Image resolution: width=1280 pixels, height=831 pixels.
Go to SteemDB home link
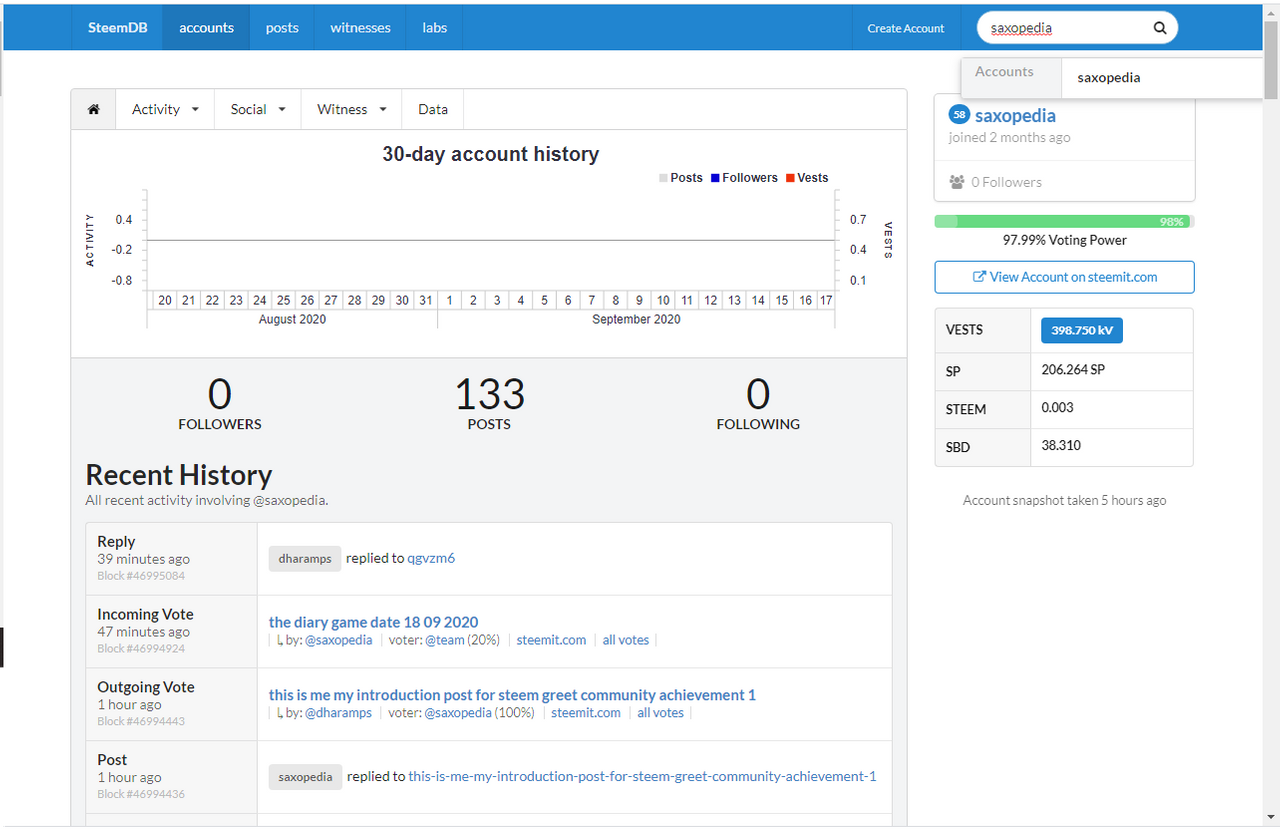pyautogui.click(x=118, y=28)
